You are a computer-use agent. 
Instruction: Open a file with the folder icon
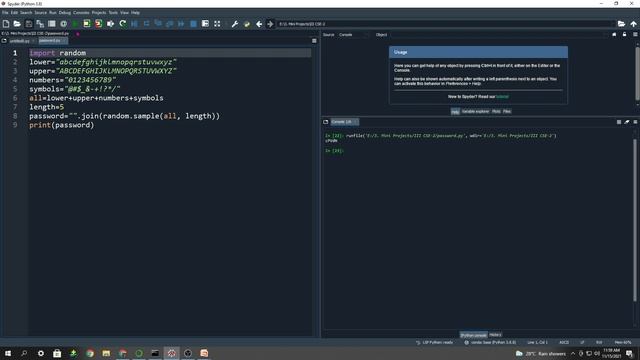point(17,24)
